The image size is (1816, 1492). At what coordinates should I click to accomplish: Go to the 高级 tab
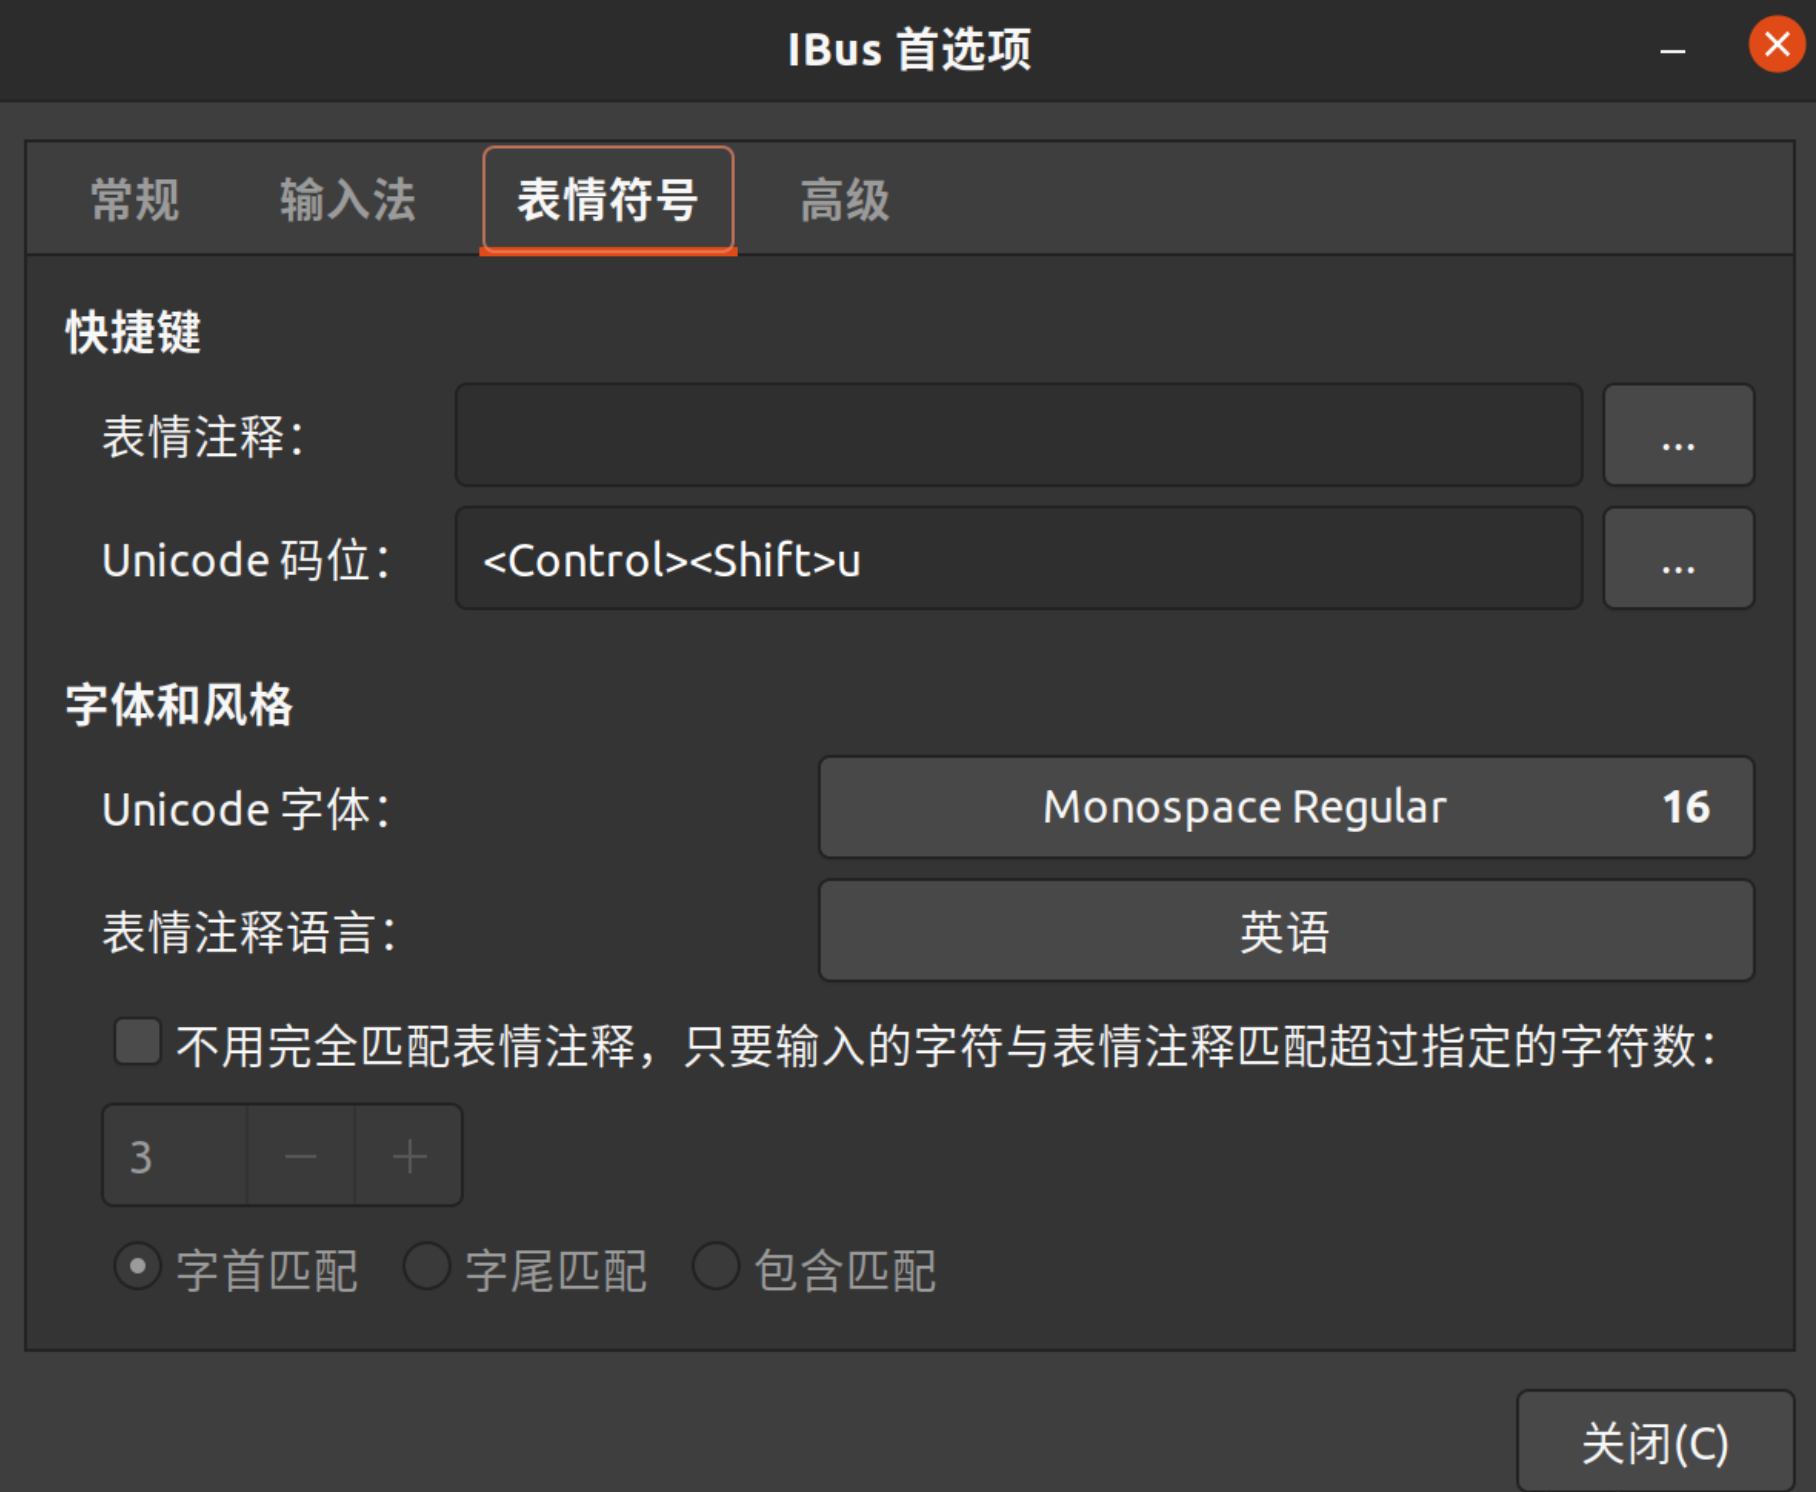845,200
